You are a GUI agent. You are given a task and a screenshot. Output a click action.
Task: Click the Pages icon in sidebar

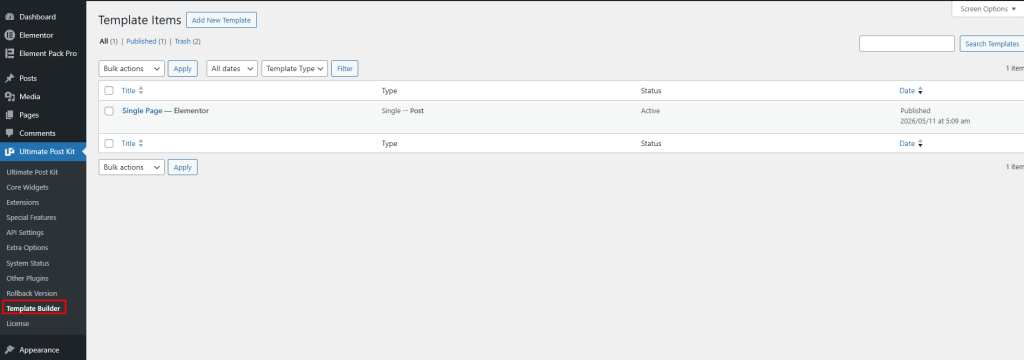tap(9, 115)
